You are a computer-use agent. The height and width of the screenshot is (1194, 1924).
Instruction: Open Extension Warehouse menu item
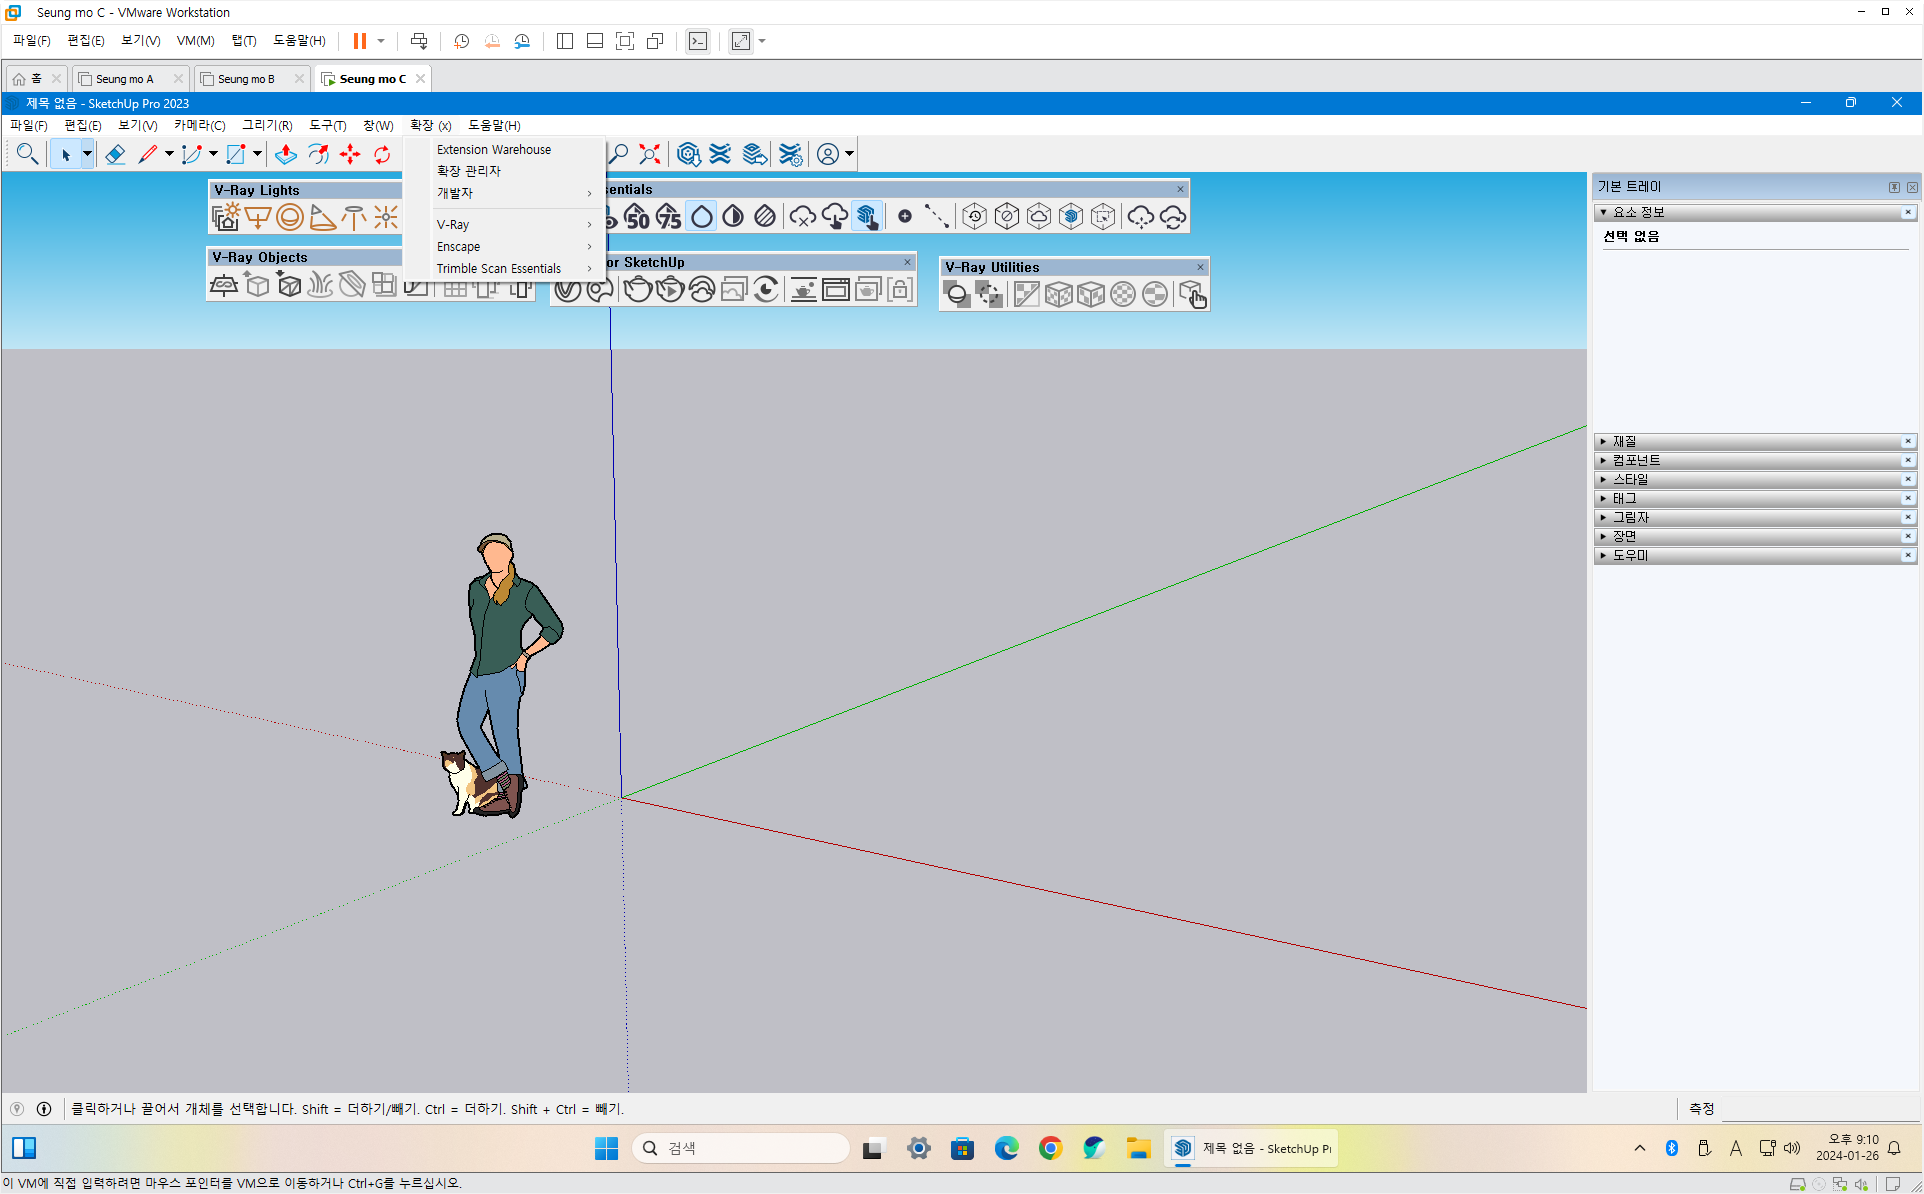point(494,149)
